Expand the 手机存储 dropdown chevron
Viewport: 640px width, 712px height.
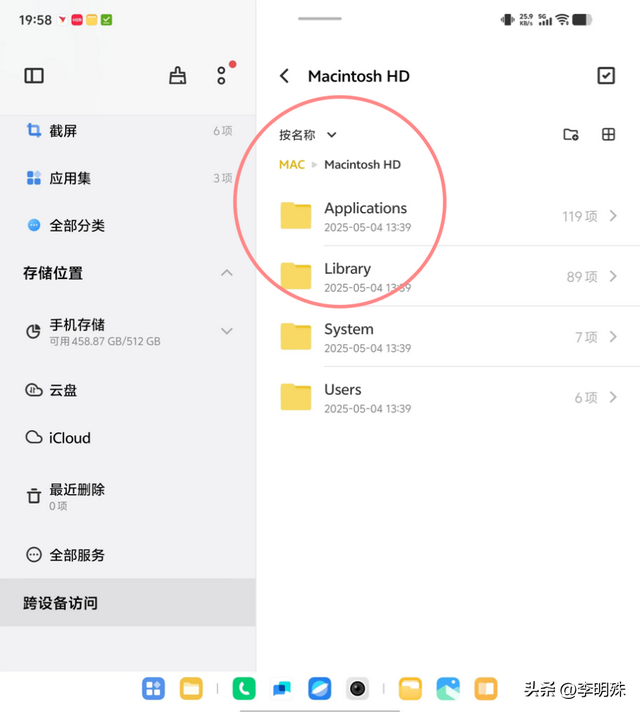(x=227, y=331)
